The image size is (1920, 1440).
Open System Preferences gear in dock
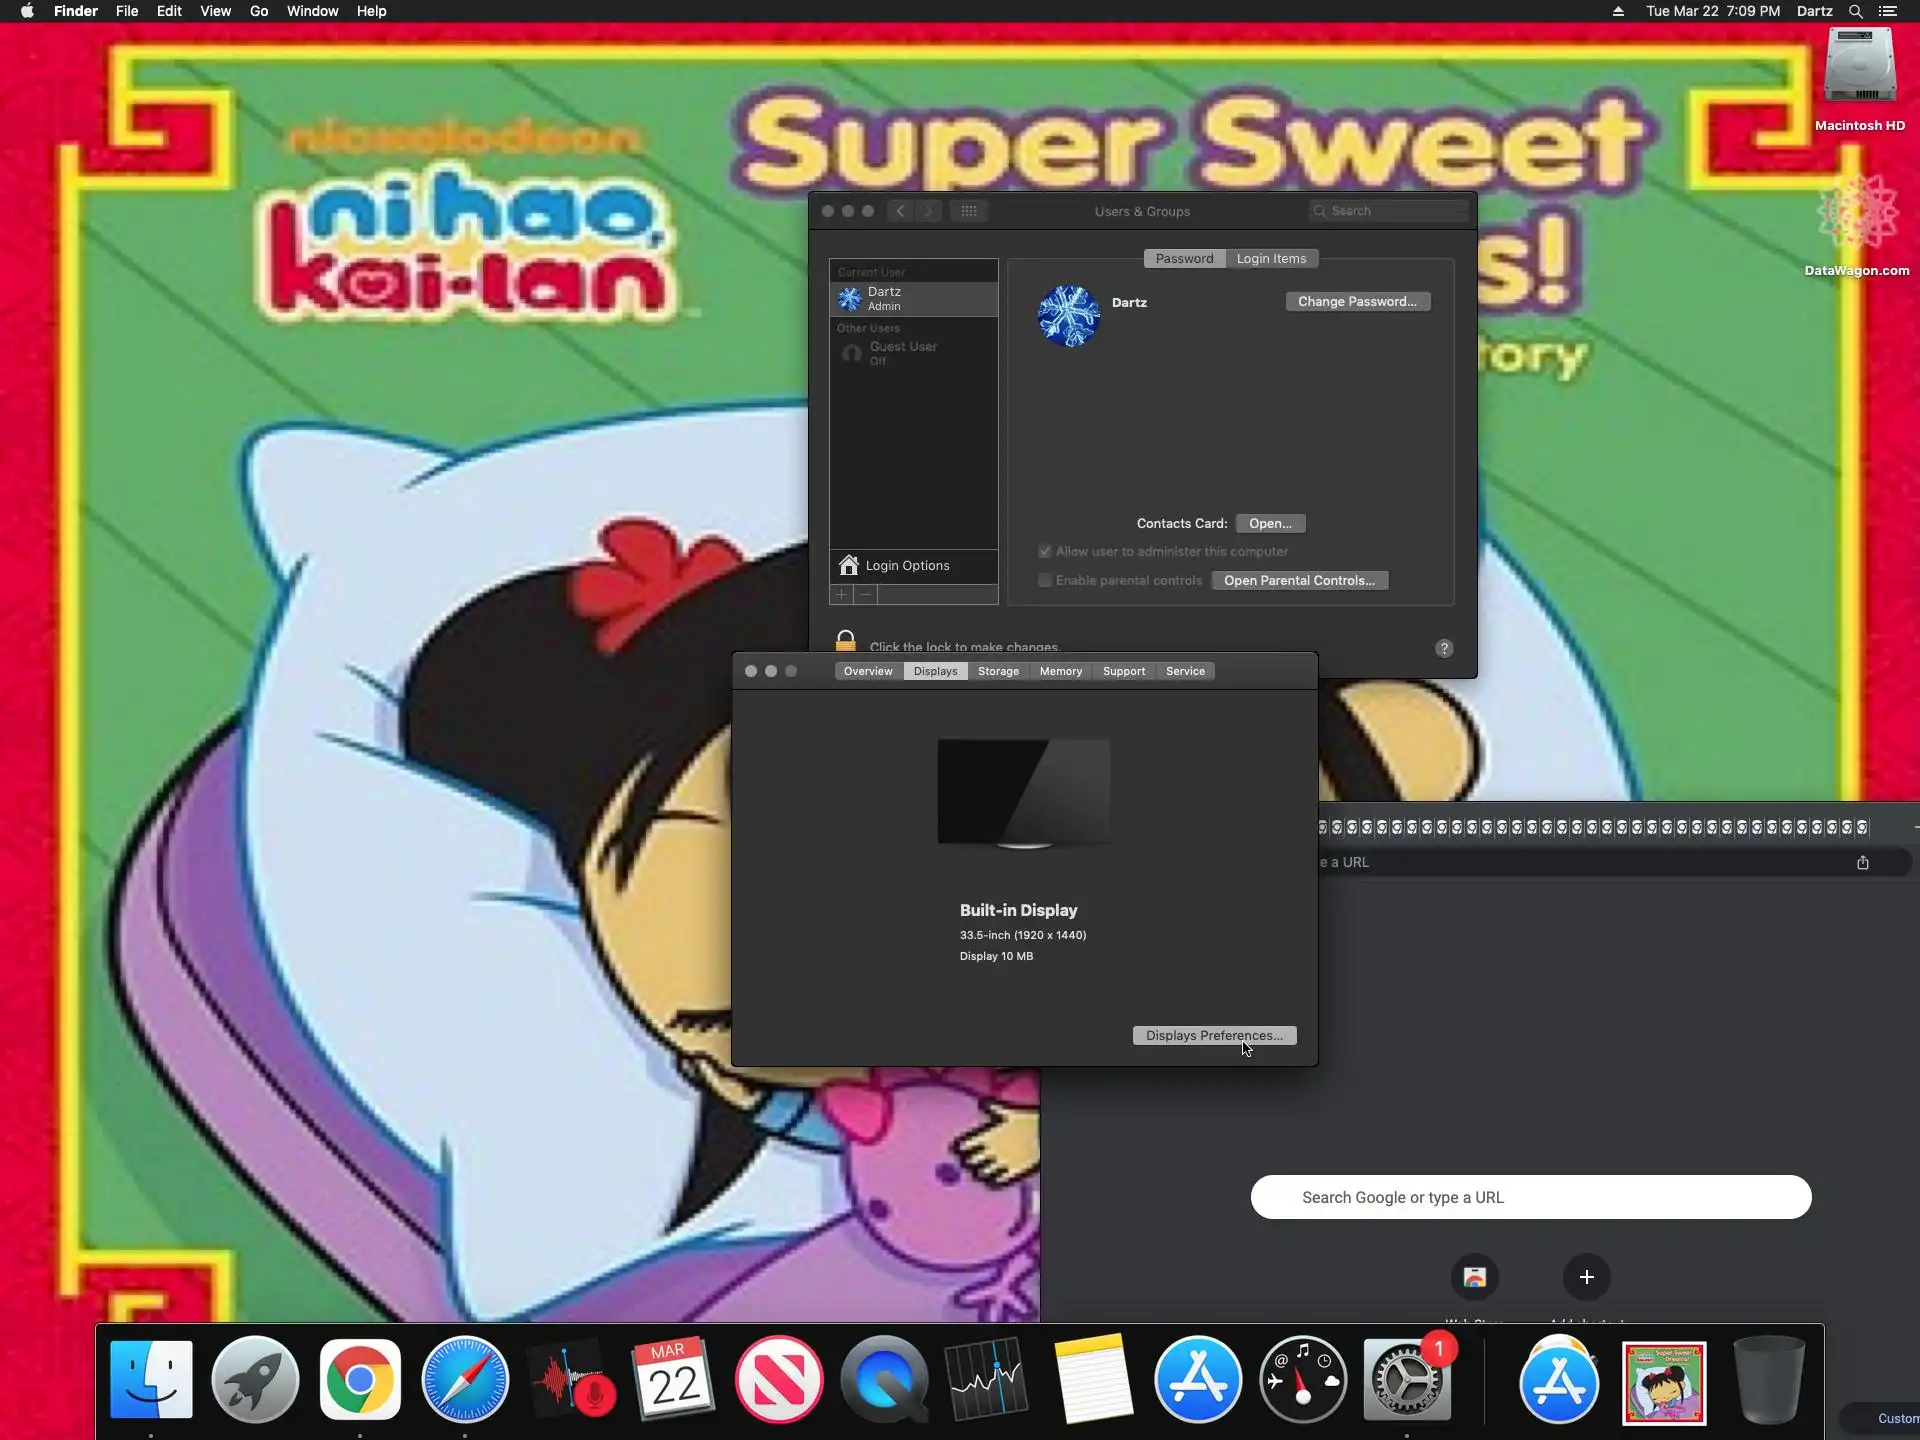tap(1407, 1380)
